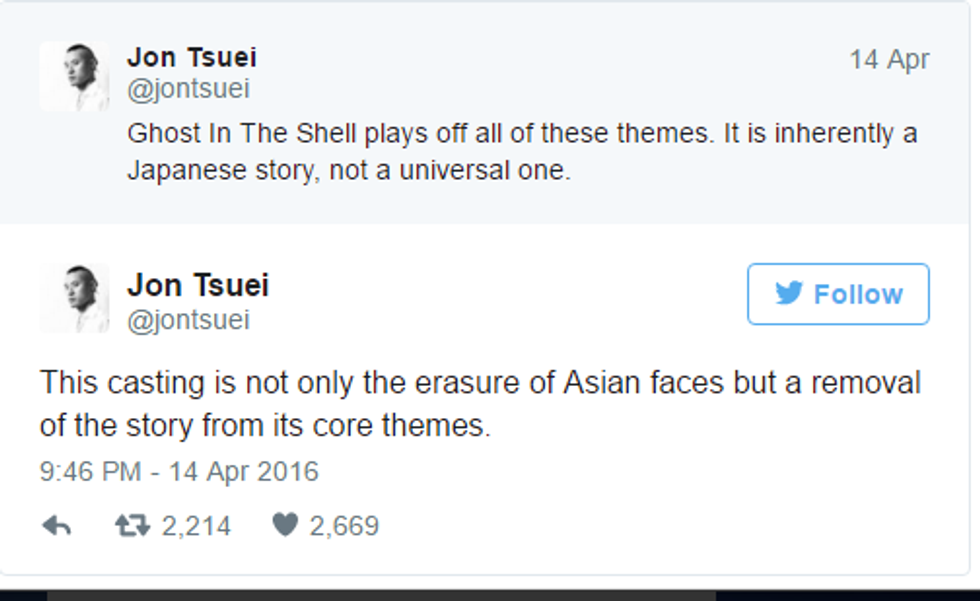Click the reply arrow icon
The image size is (980, 601).
pos(56,526)
